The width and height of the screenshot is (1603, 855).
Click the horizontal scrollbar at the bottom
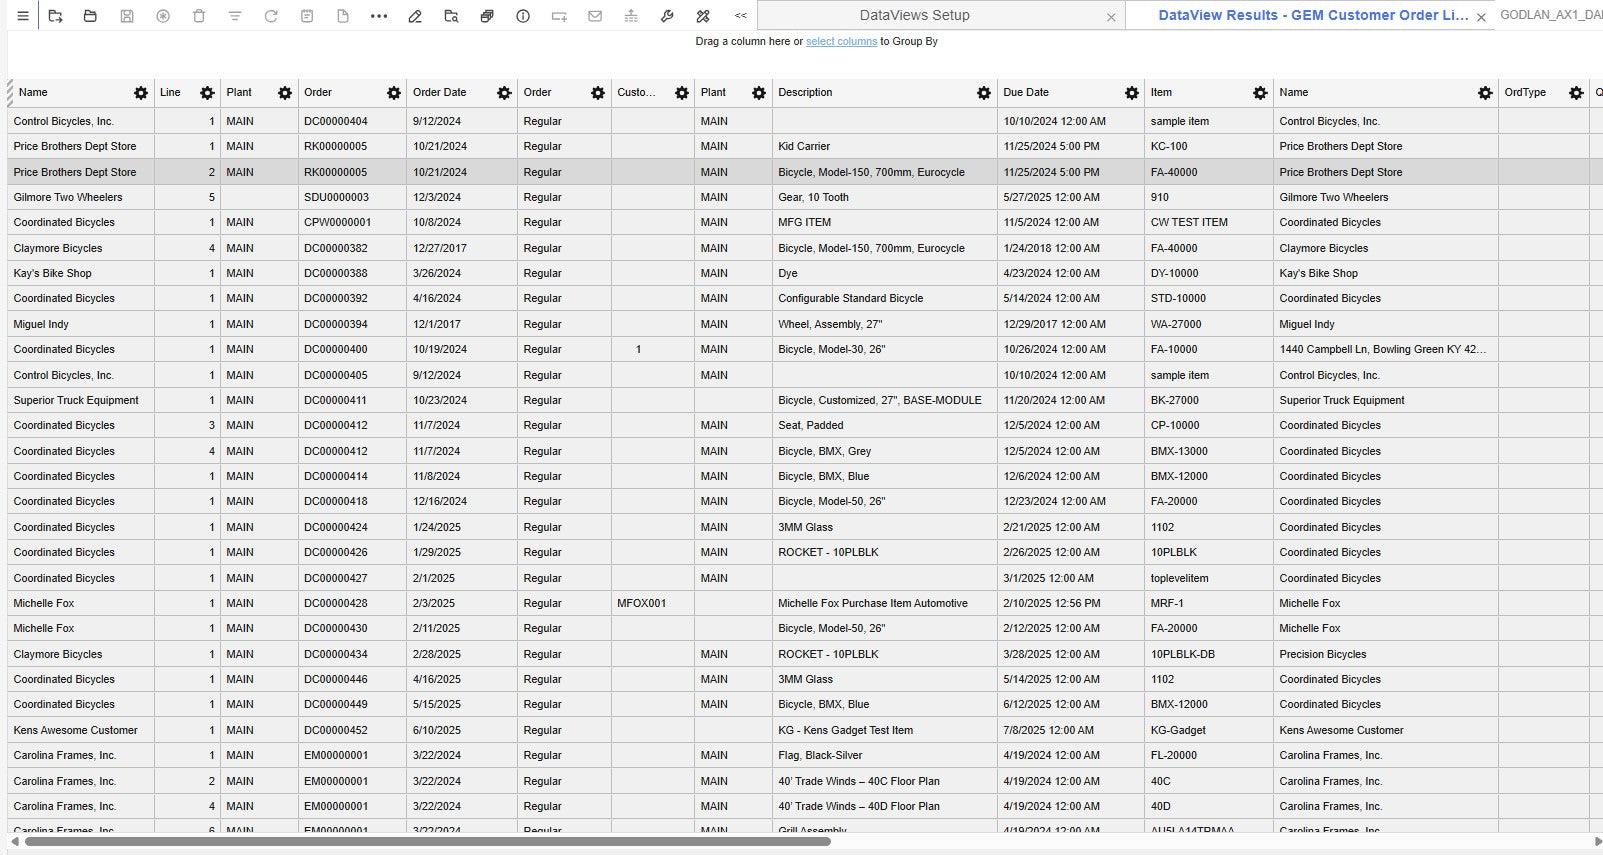[x=428, y=842]
